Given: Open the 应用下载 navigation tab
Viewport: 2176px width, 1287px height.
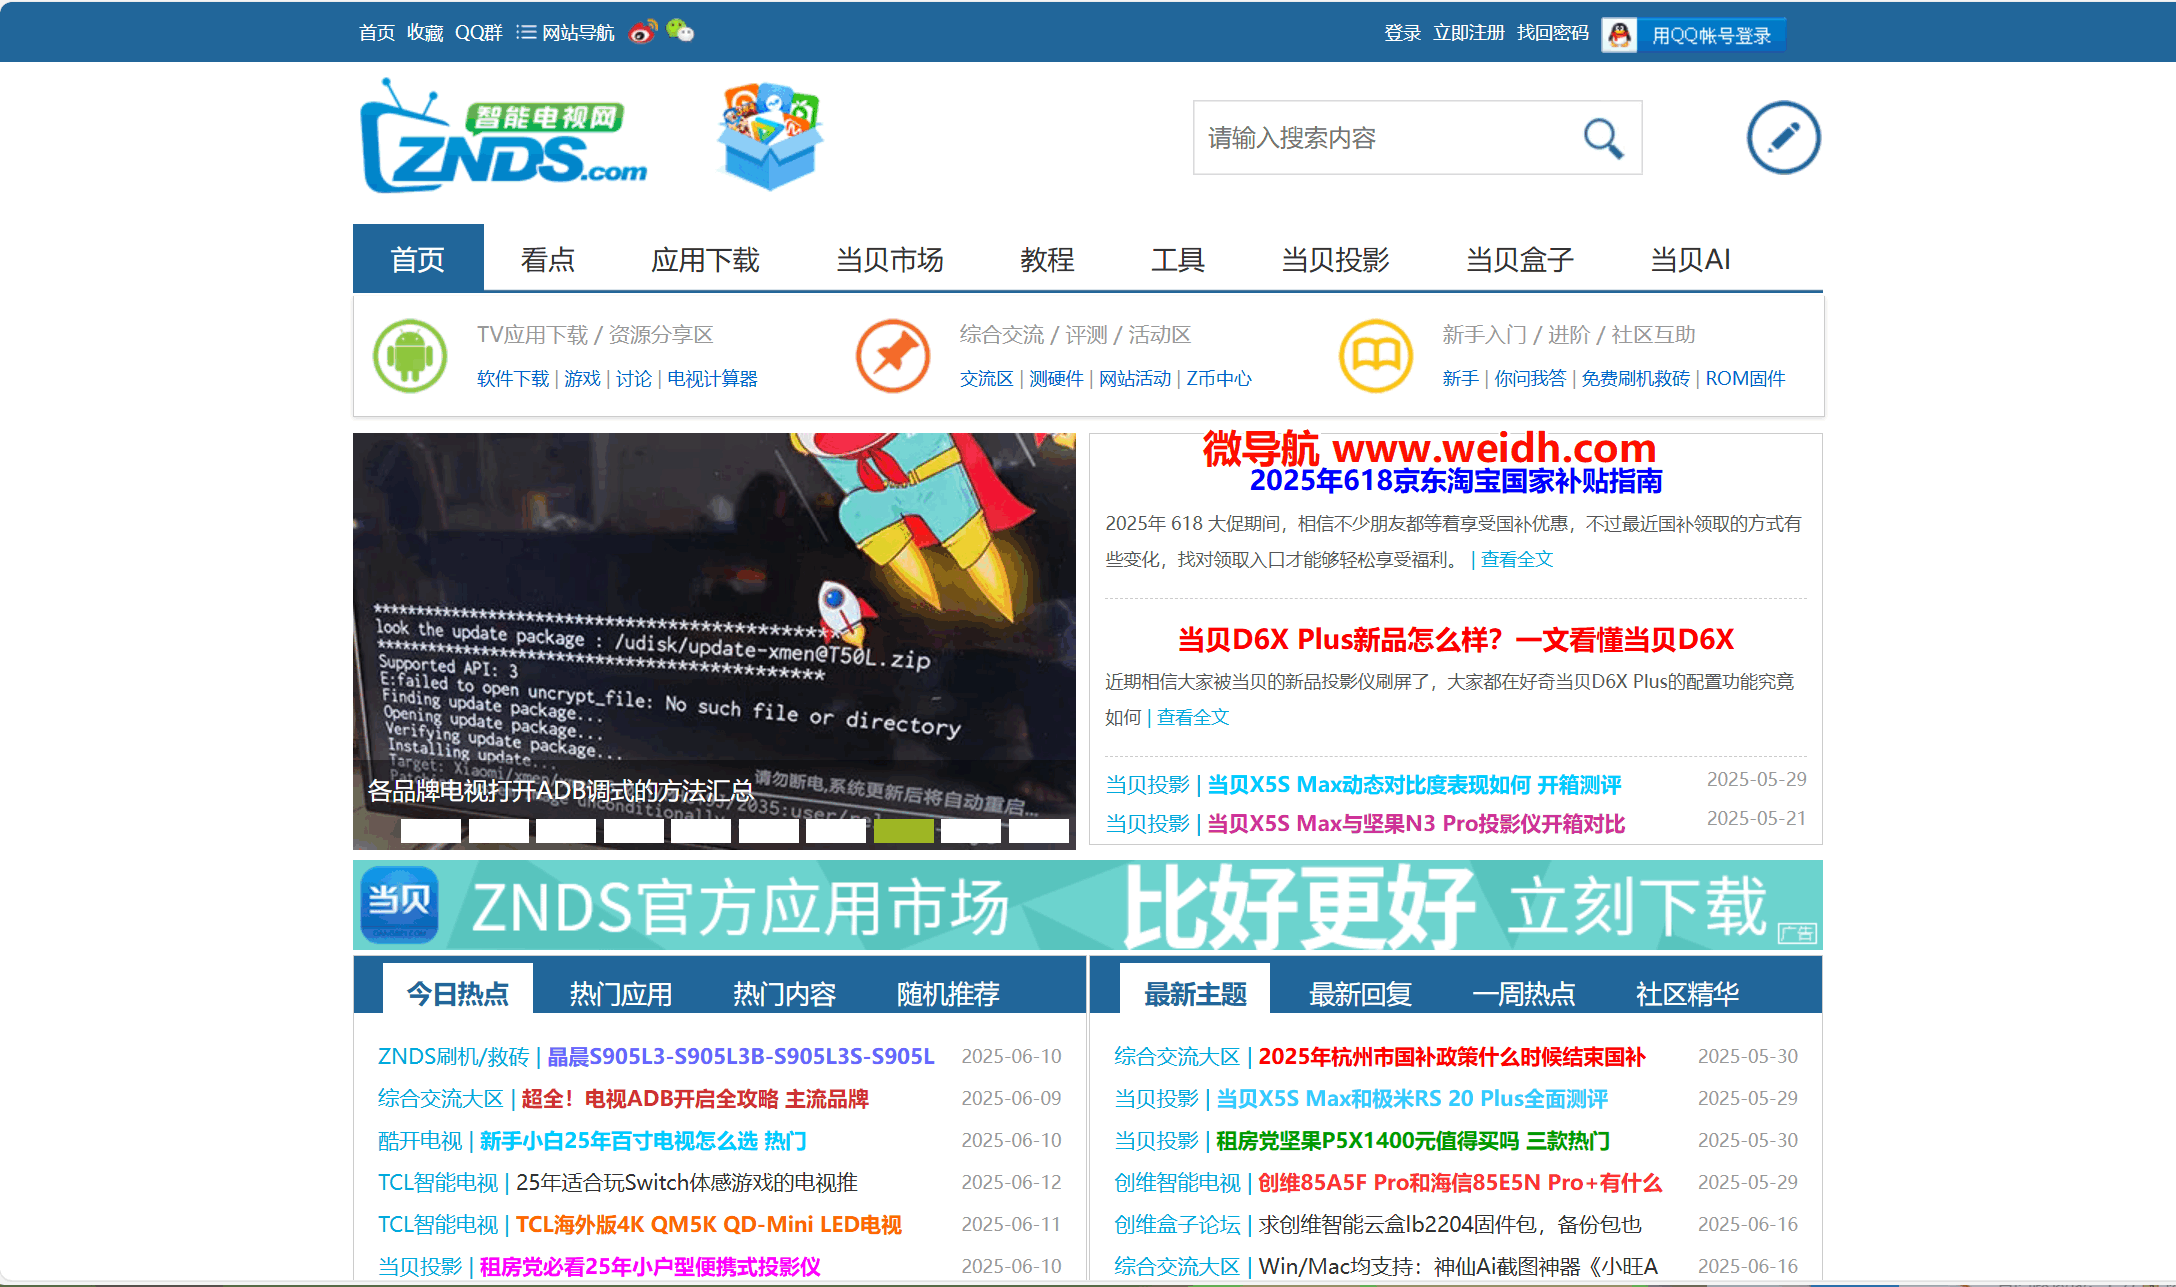Looking at the screenshot, I should (705, 260).
